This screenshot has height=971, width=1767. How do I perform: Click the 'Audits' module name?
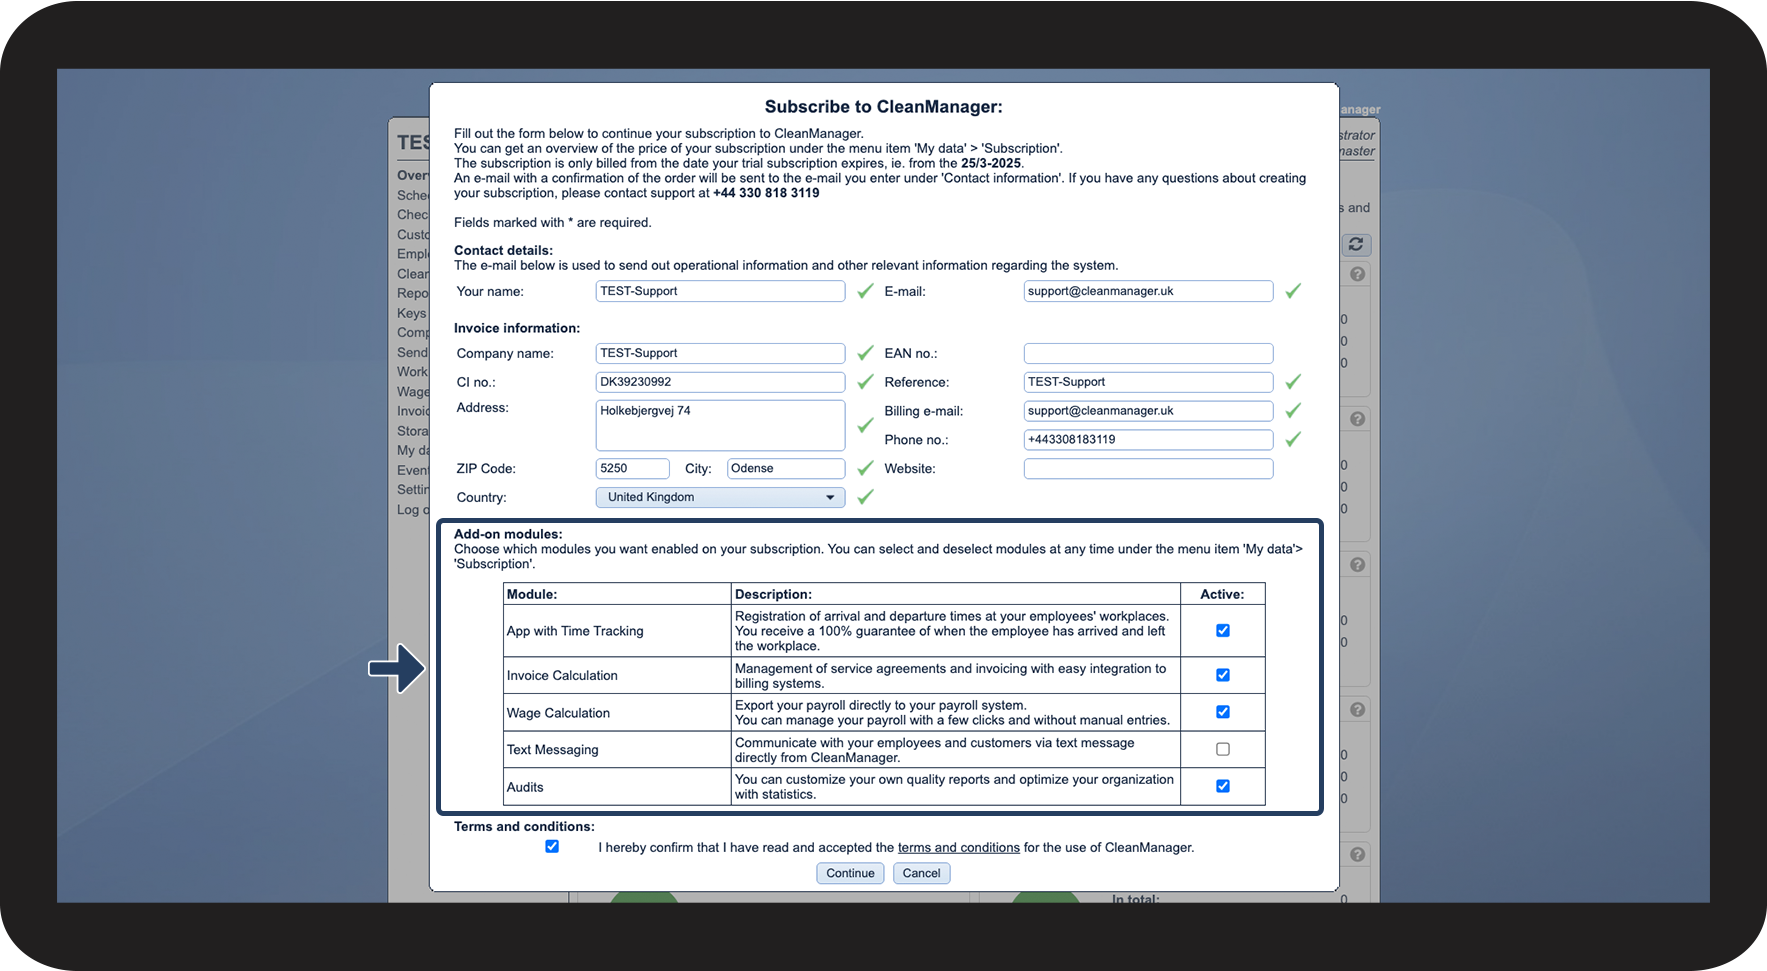click(525, 787)
